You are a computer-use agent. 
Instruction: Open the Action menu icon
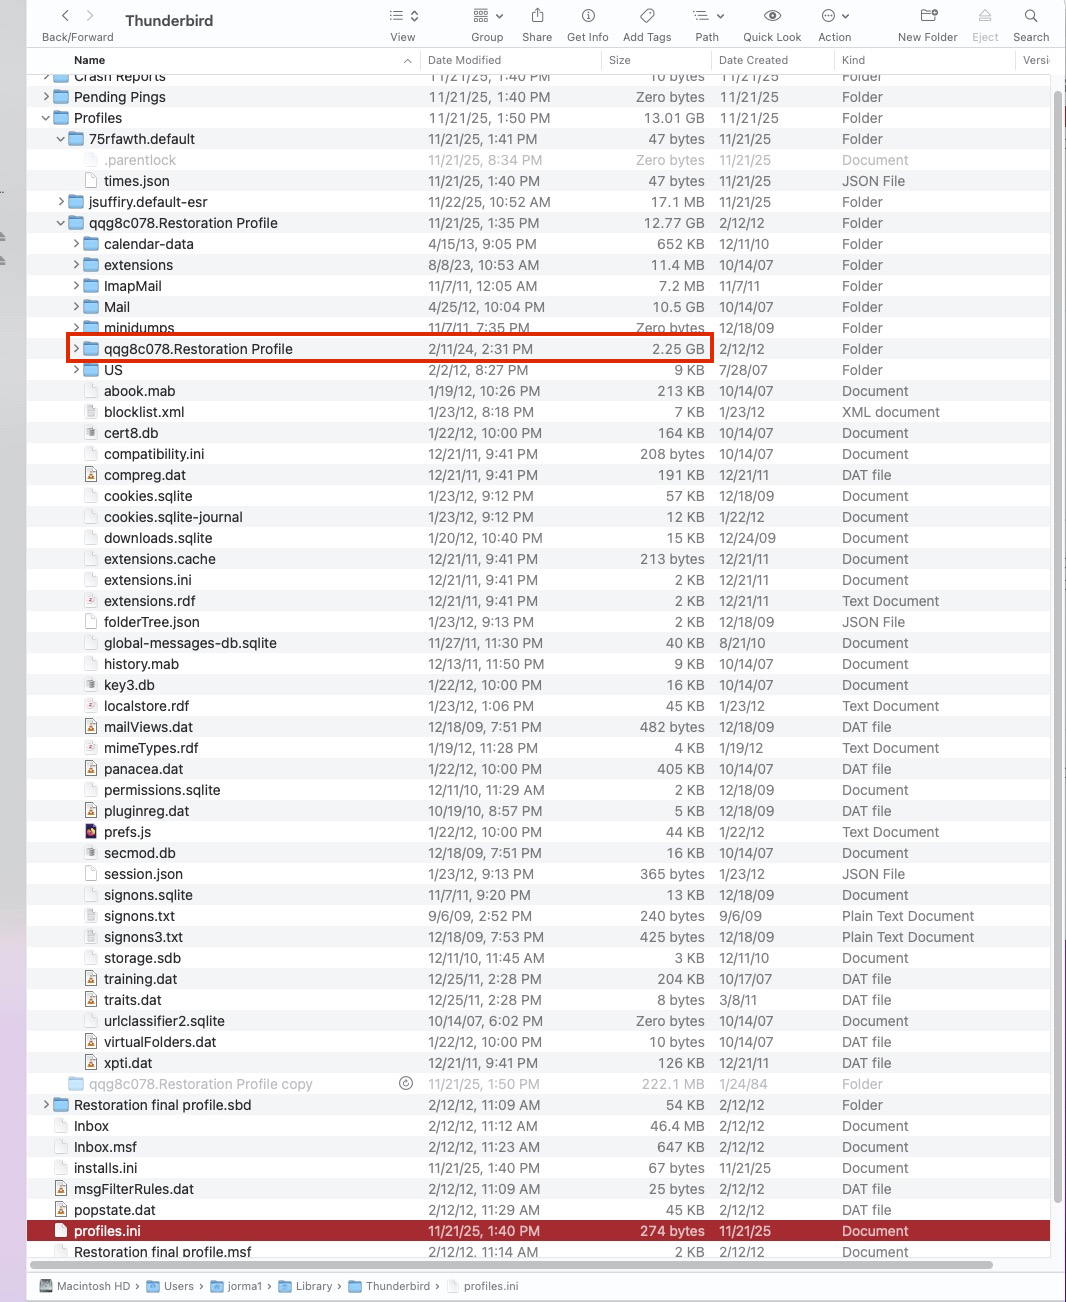pos(834,16)
